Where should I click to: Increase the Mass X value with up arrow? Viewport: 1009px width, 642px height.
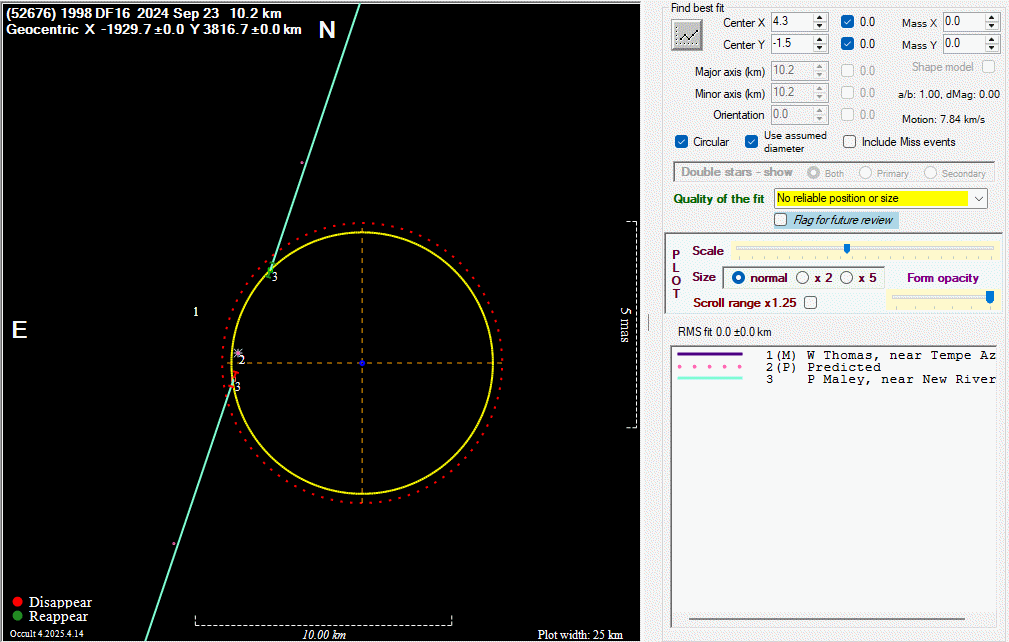(x=992, y=17)
